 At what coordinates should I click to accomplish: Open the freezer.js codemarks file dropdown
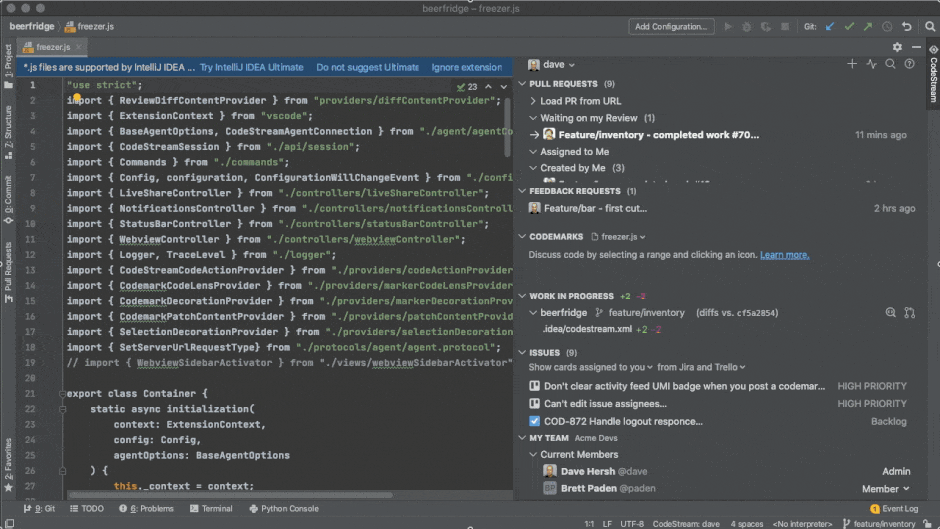[618, 237]
